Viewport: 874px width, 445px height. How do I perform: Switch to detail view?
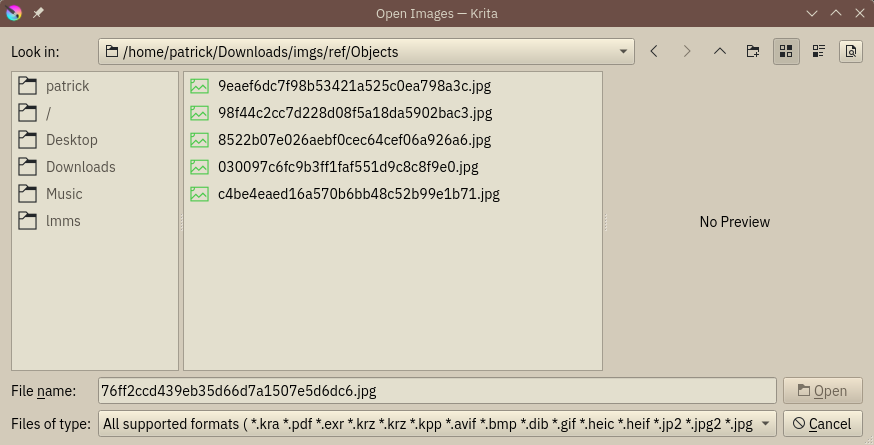tap(818, 52)
